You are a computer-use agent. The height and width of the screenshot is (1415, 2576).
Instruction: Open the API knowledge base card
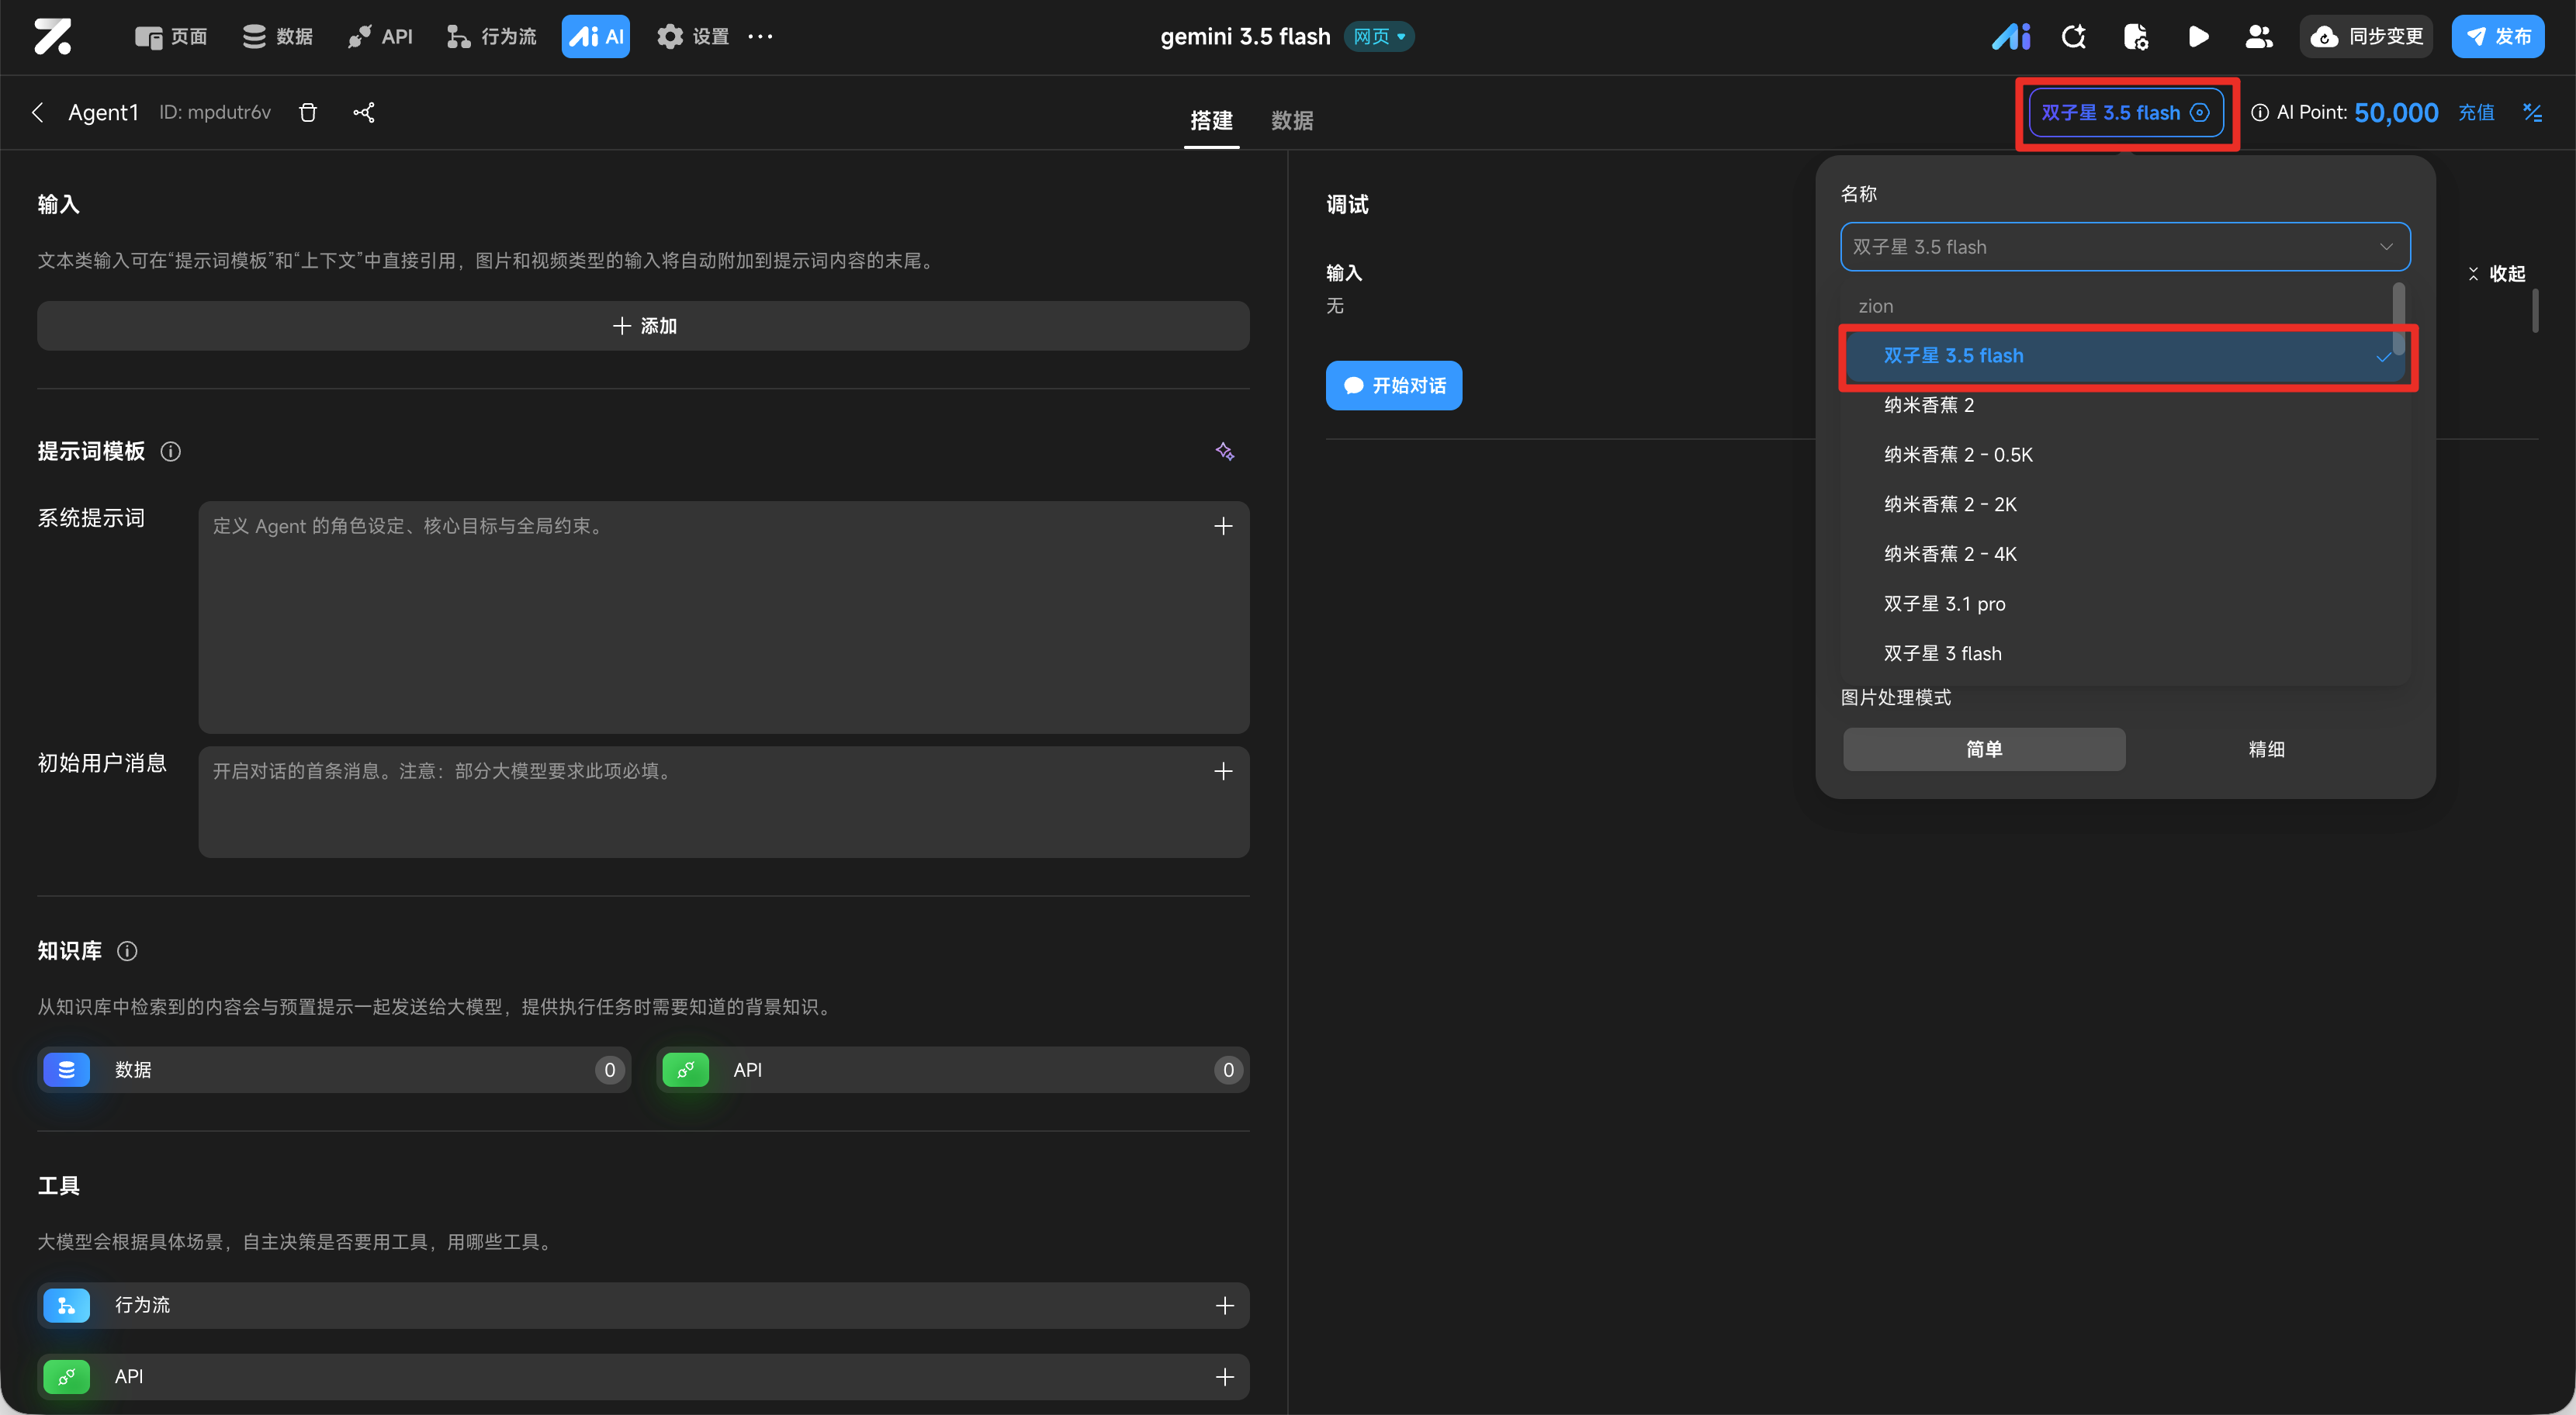pos(953,1070)
